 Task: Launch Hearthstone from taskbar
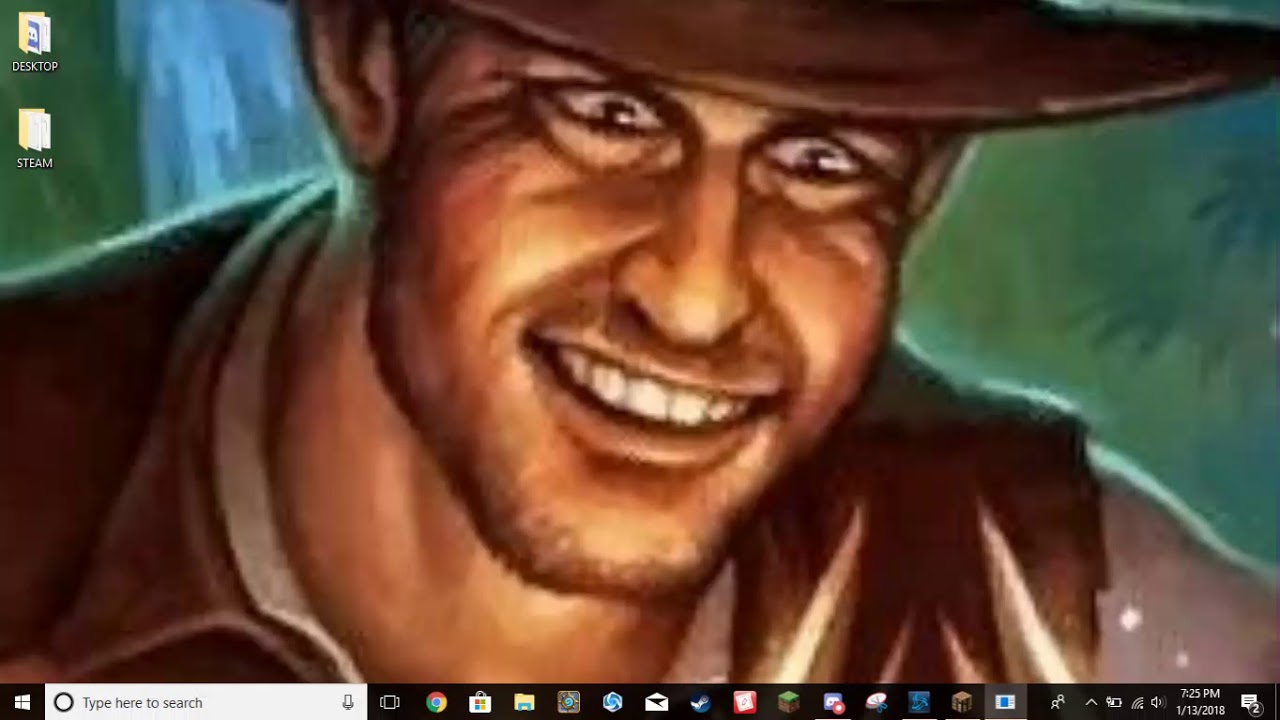point(568,702)
